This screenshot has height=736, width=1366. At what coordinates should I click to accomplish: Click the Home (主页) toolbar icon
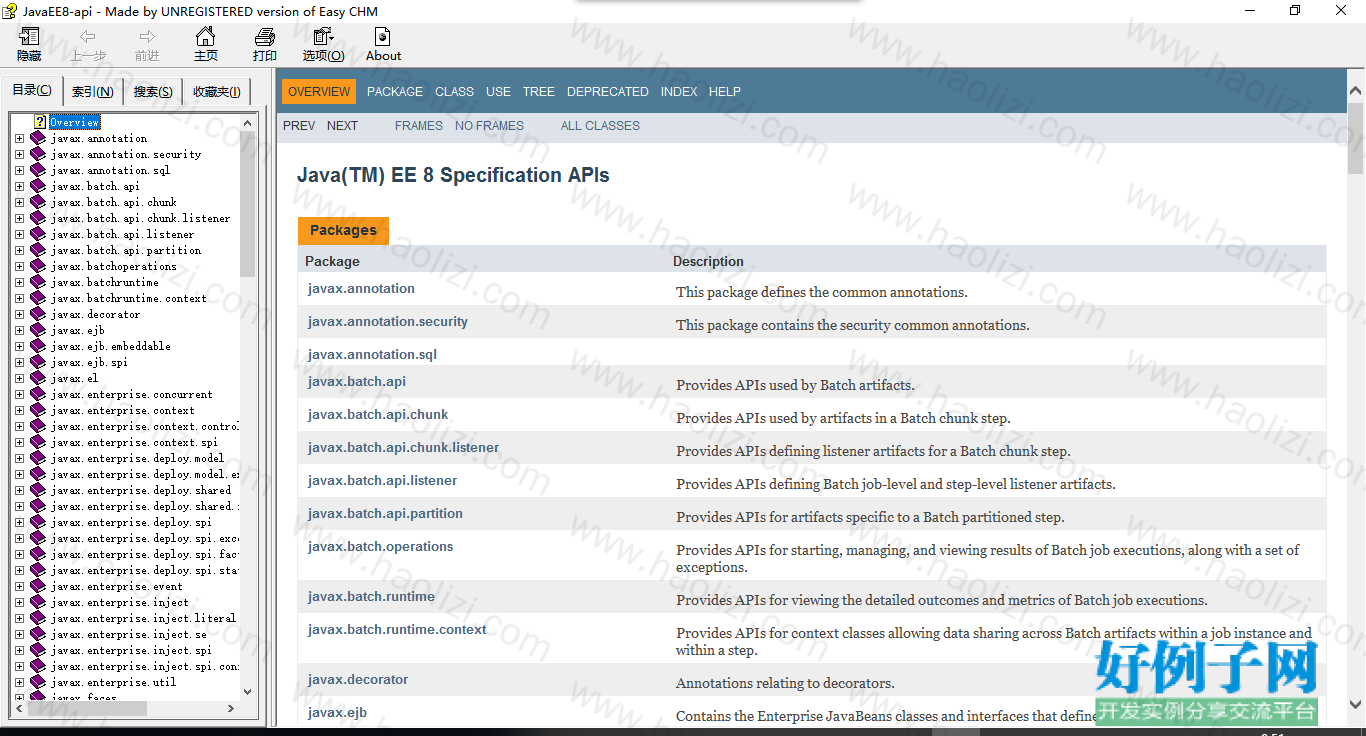point(205,38)
